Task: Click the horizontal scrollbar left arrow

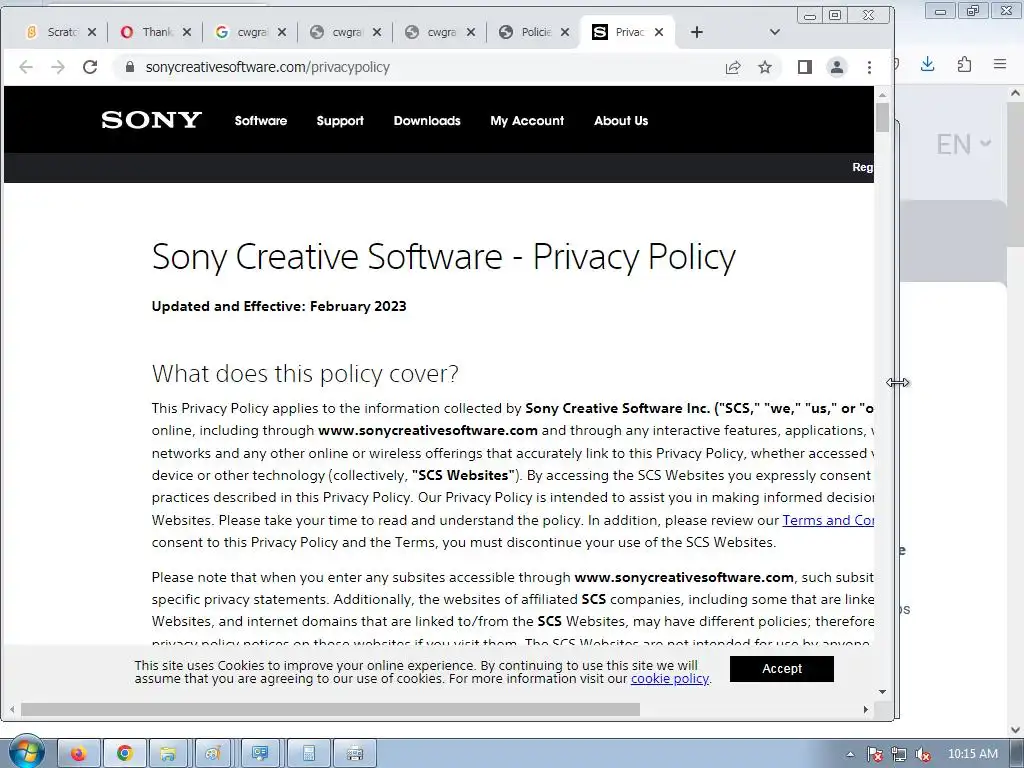Action: click(12, 709)
